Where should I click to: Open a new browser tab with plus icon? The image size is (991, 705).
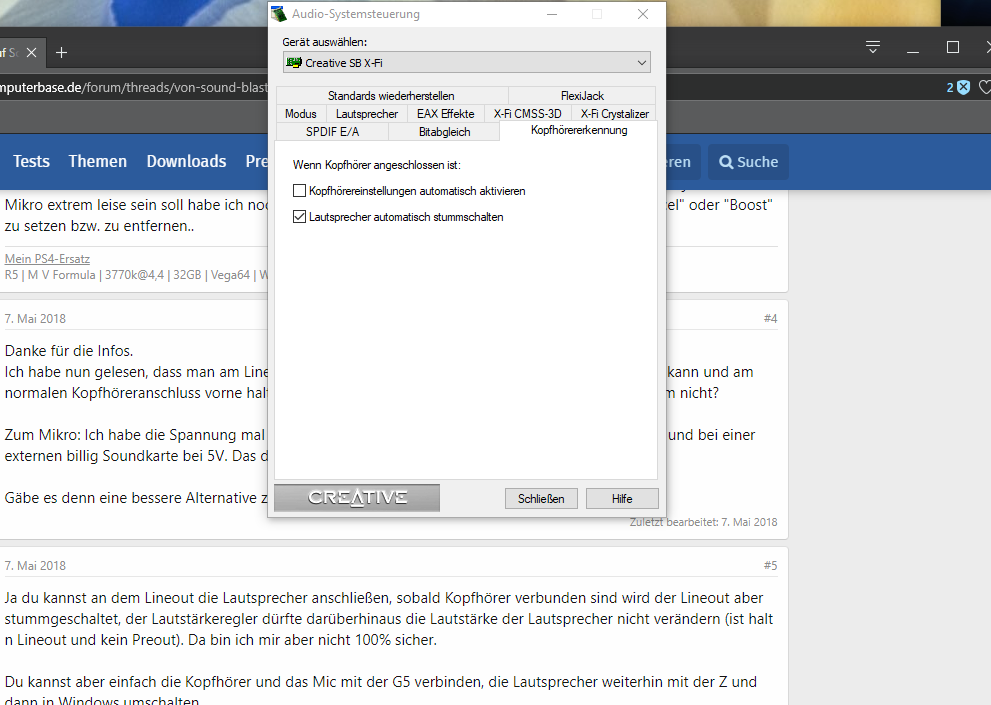point(61,52)
